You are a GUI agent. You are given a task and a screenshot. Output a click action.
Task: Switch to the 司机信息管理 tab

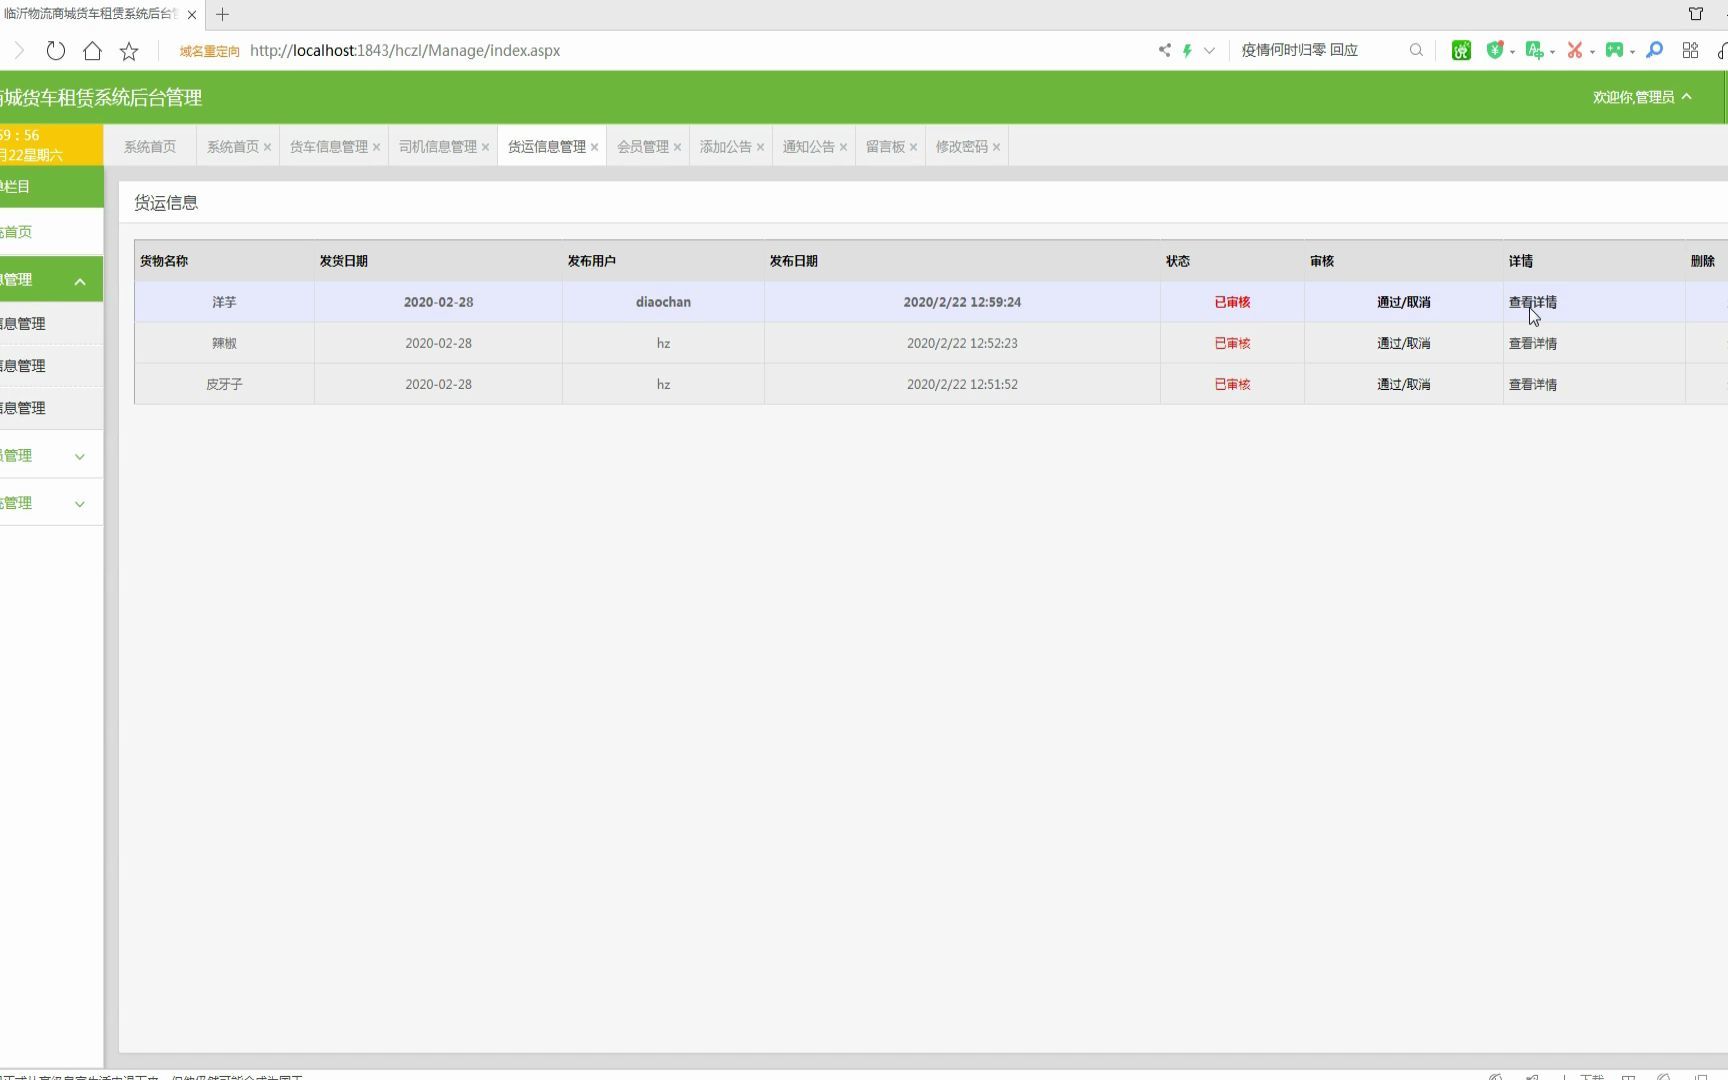click(x=438, y=146)
